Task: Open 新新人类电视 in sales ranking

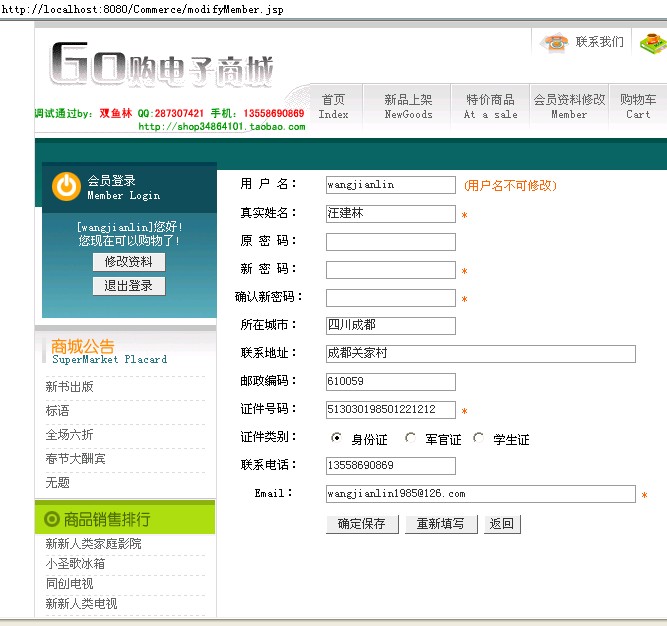Action: coord(81,603)
